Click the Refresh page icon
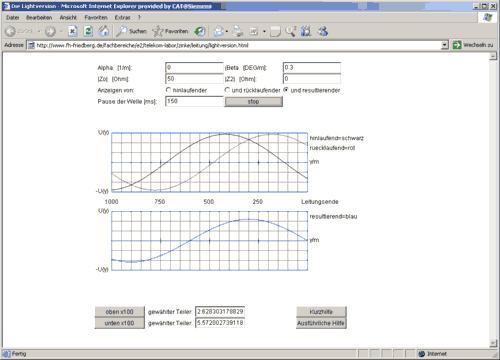 88,31
